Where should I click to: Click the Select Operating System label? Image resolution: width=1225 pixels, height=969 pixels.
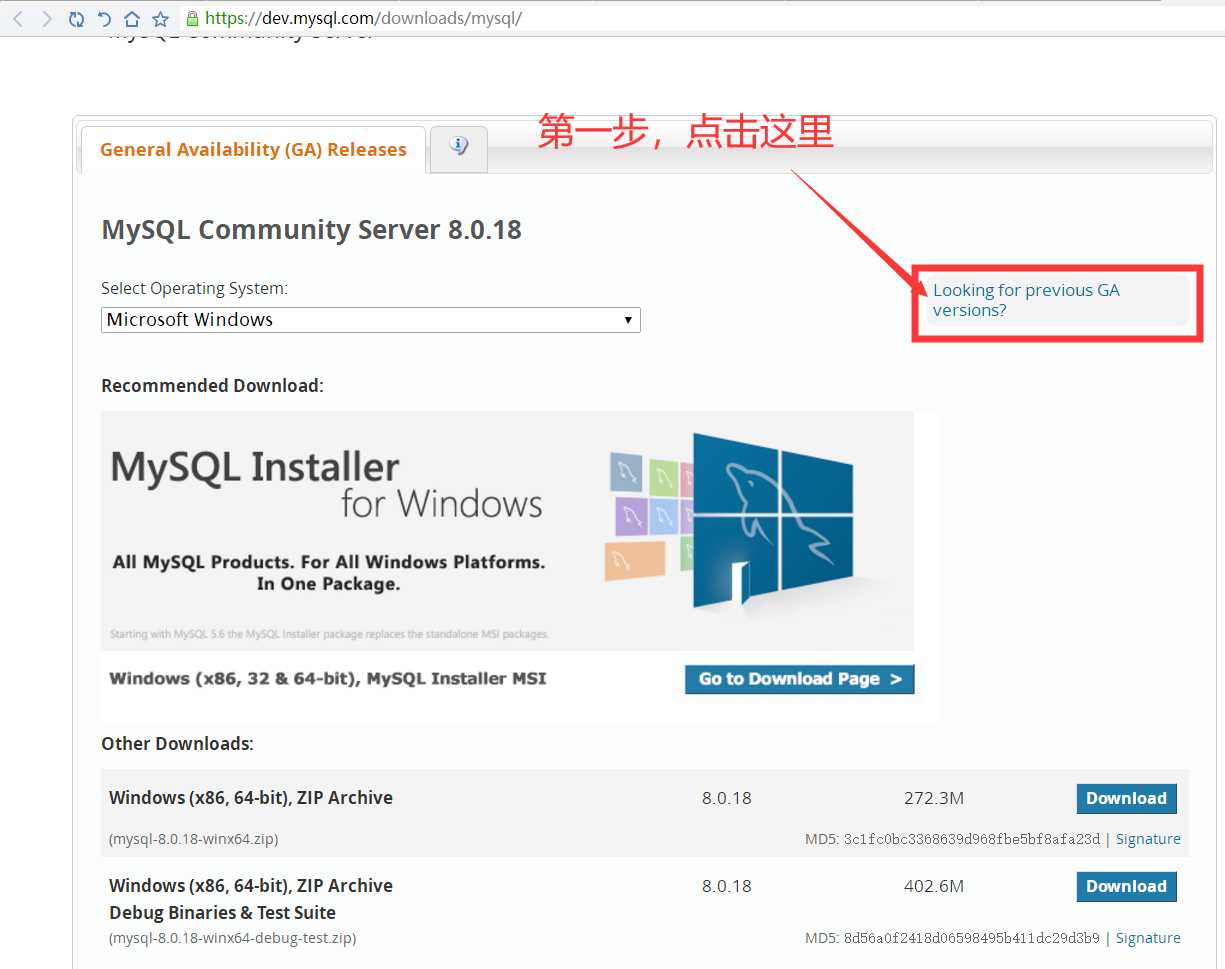coord(194,288)
